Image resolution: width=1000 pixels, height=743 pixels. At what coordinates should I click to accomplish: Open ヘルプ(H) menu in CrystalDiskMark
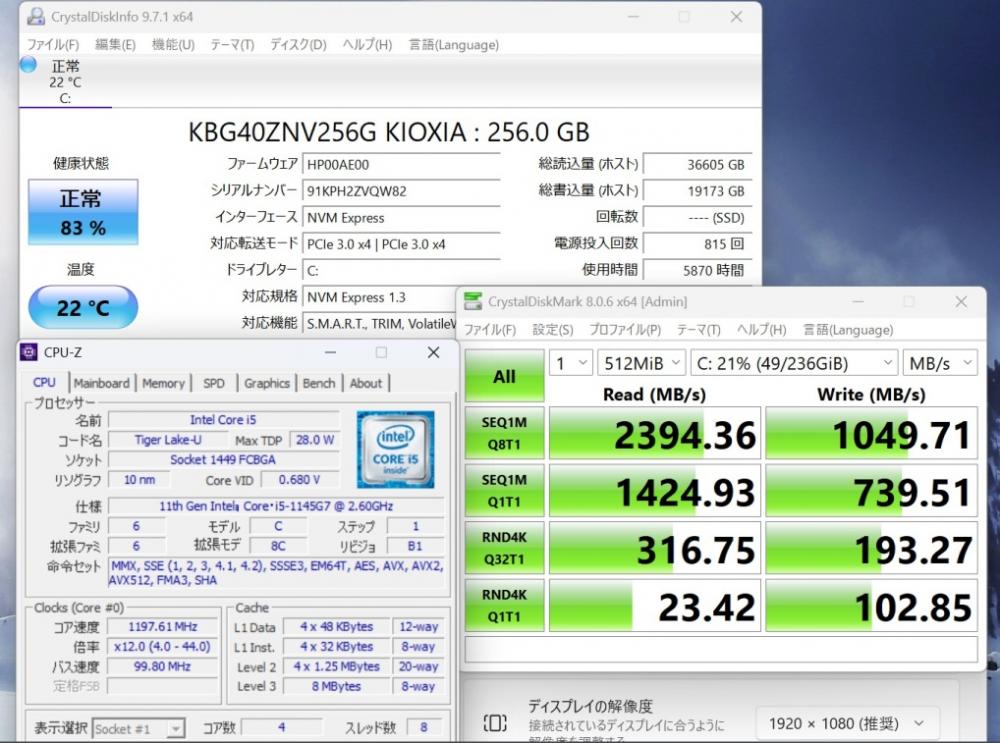pyautogui.click(x=761, y=330)
